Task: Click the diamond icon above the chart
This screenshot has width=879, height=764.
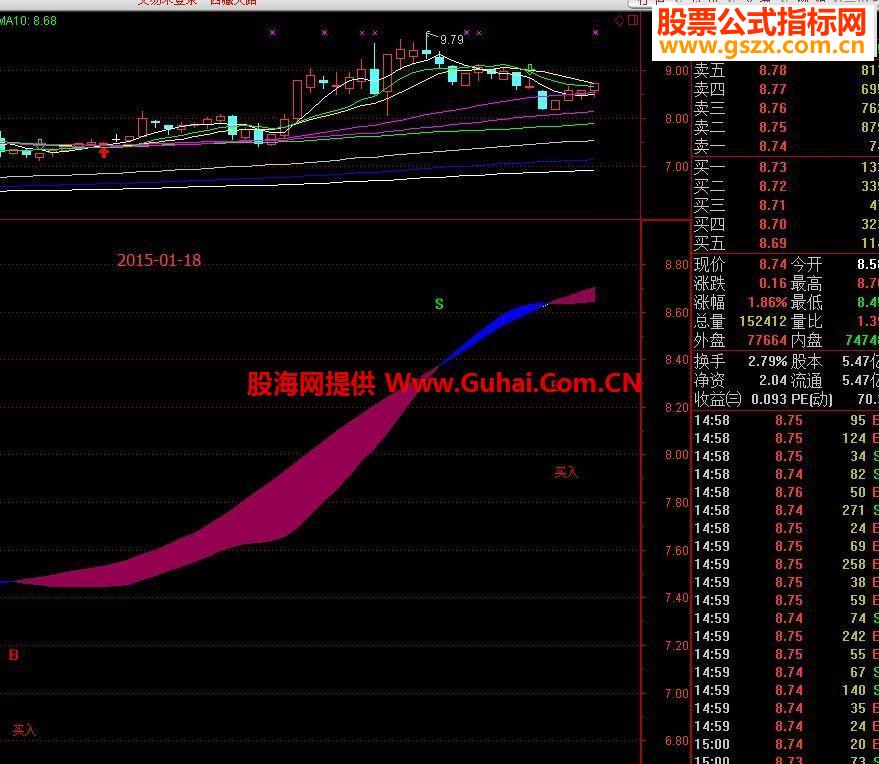Action: 619,21
